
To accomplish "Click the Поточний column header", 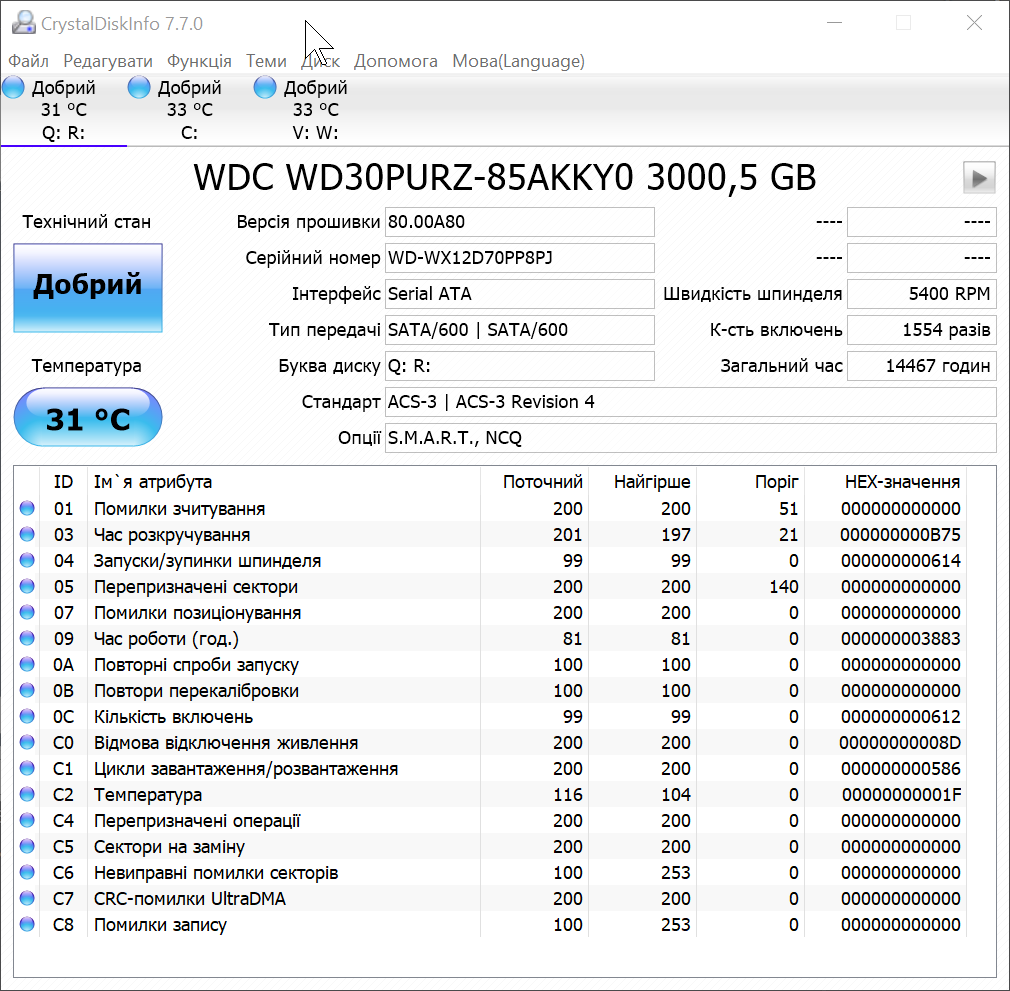I will [534, 482].
